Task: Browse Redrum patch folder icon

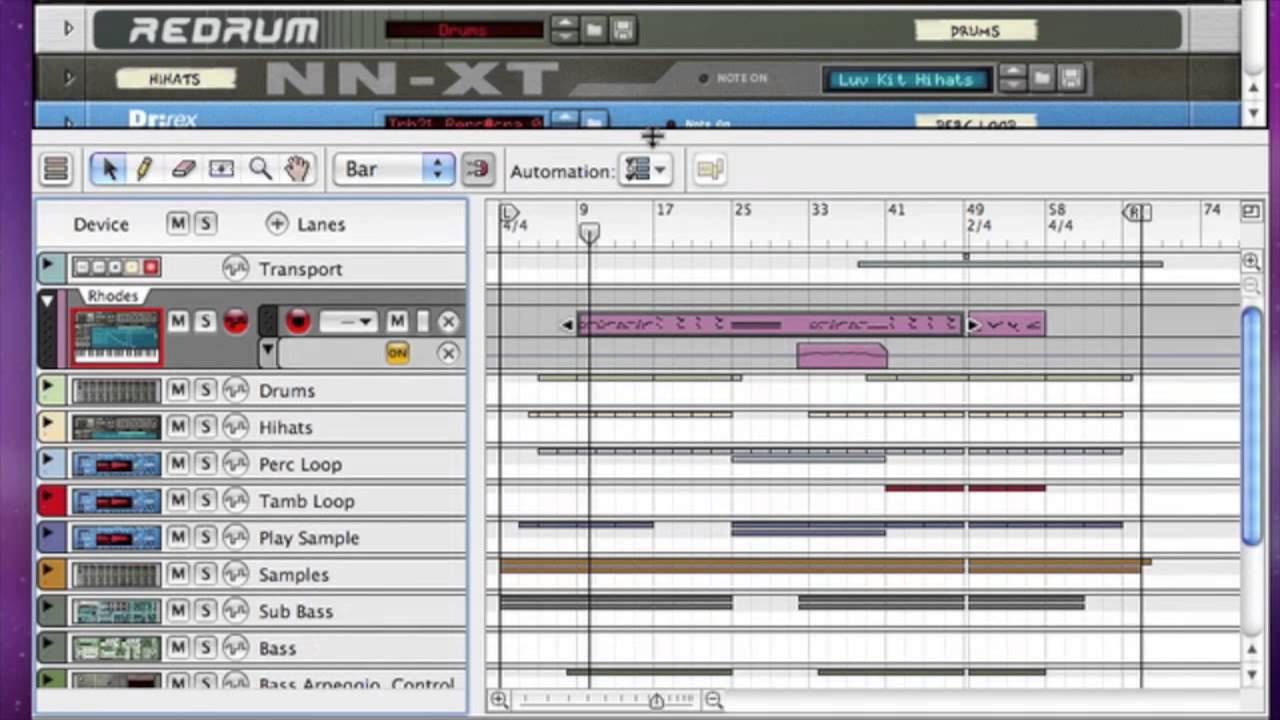Action: (x=594, y=30)
